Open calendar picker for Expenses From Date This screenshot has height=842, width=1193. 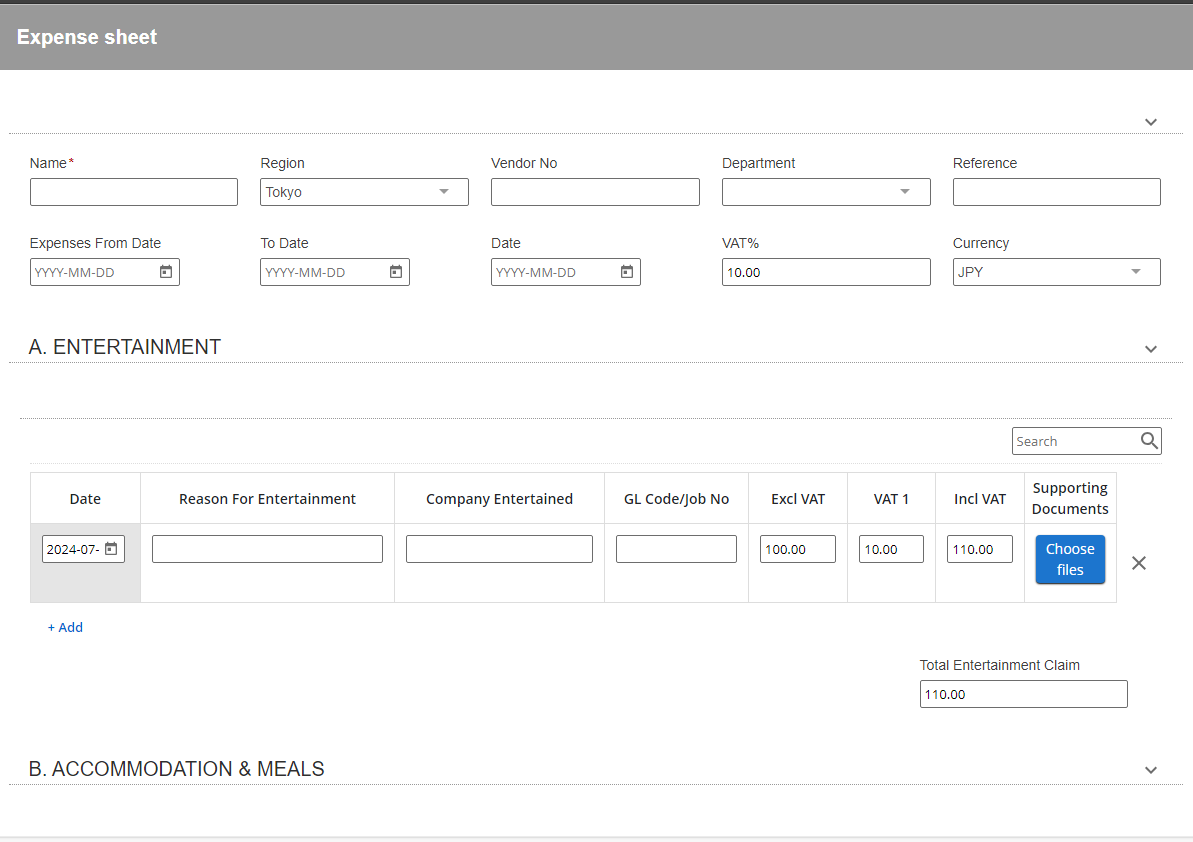pos(166,272)
